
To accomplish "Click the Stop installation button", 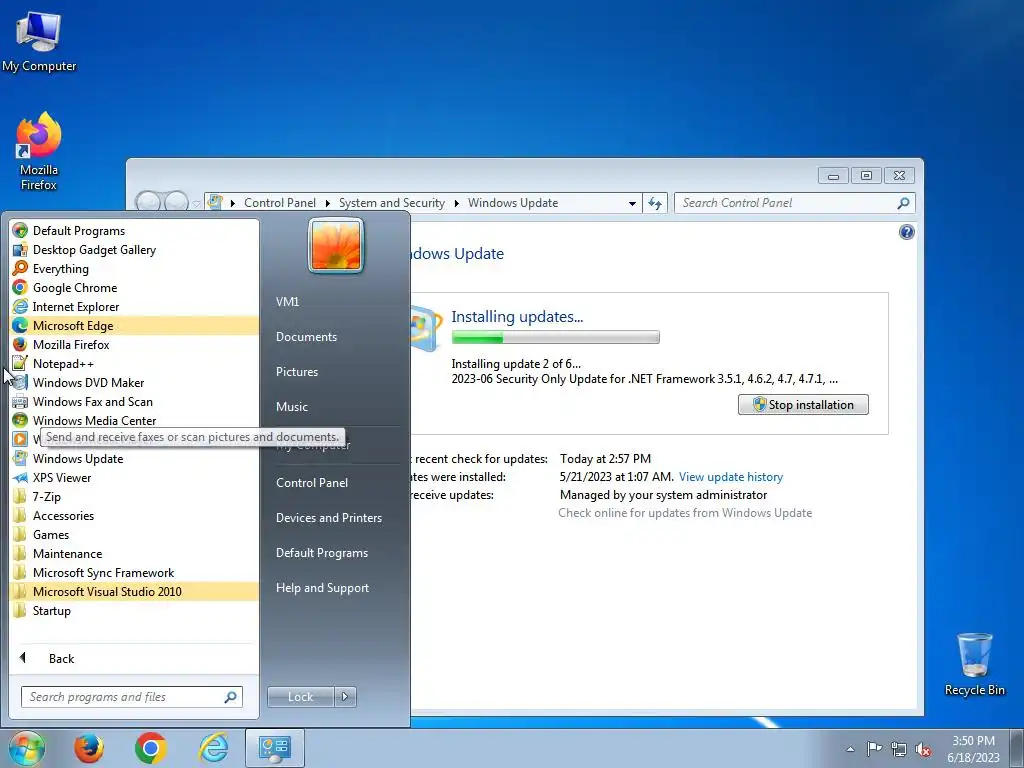I will tap(803, 404).
